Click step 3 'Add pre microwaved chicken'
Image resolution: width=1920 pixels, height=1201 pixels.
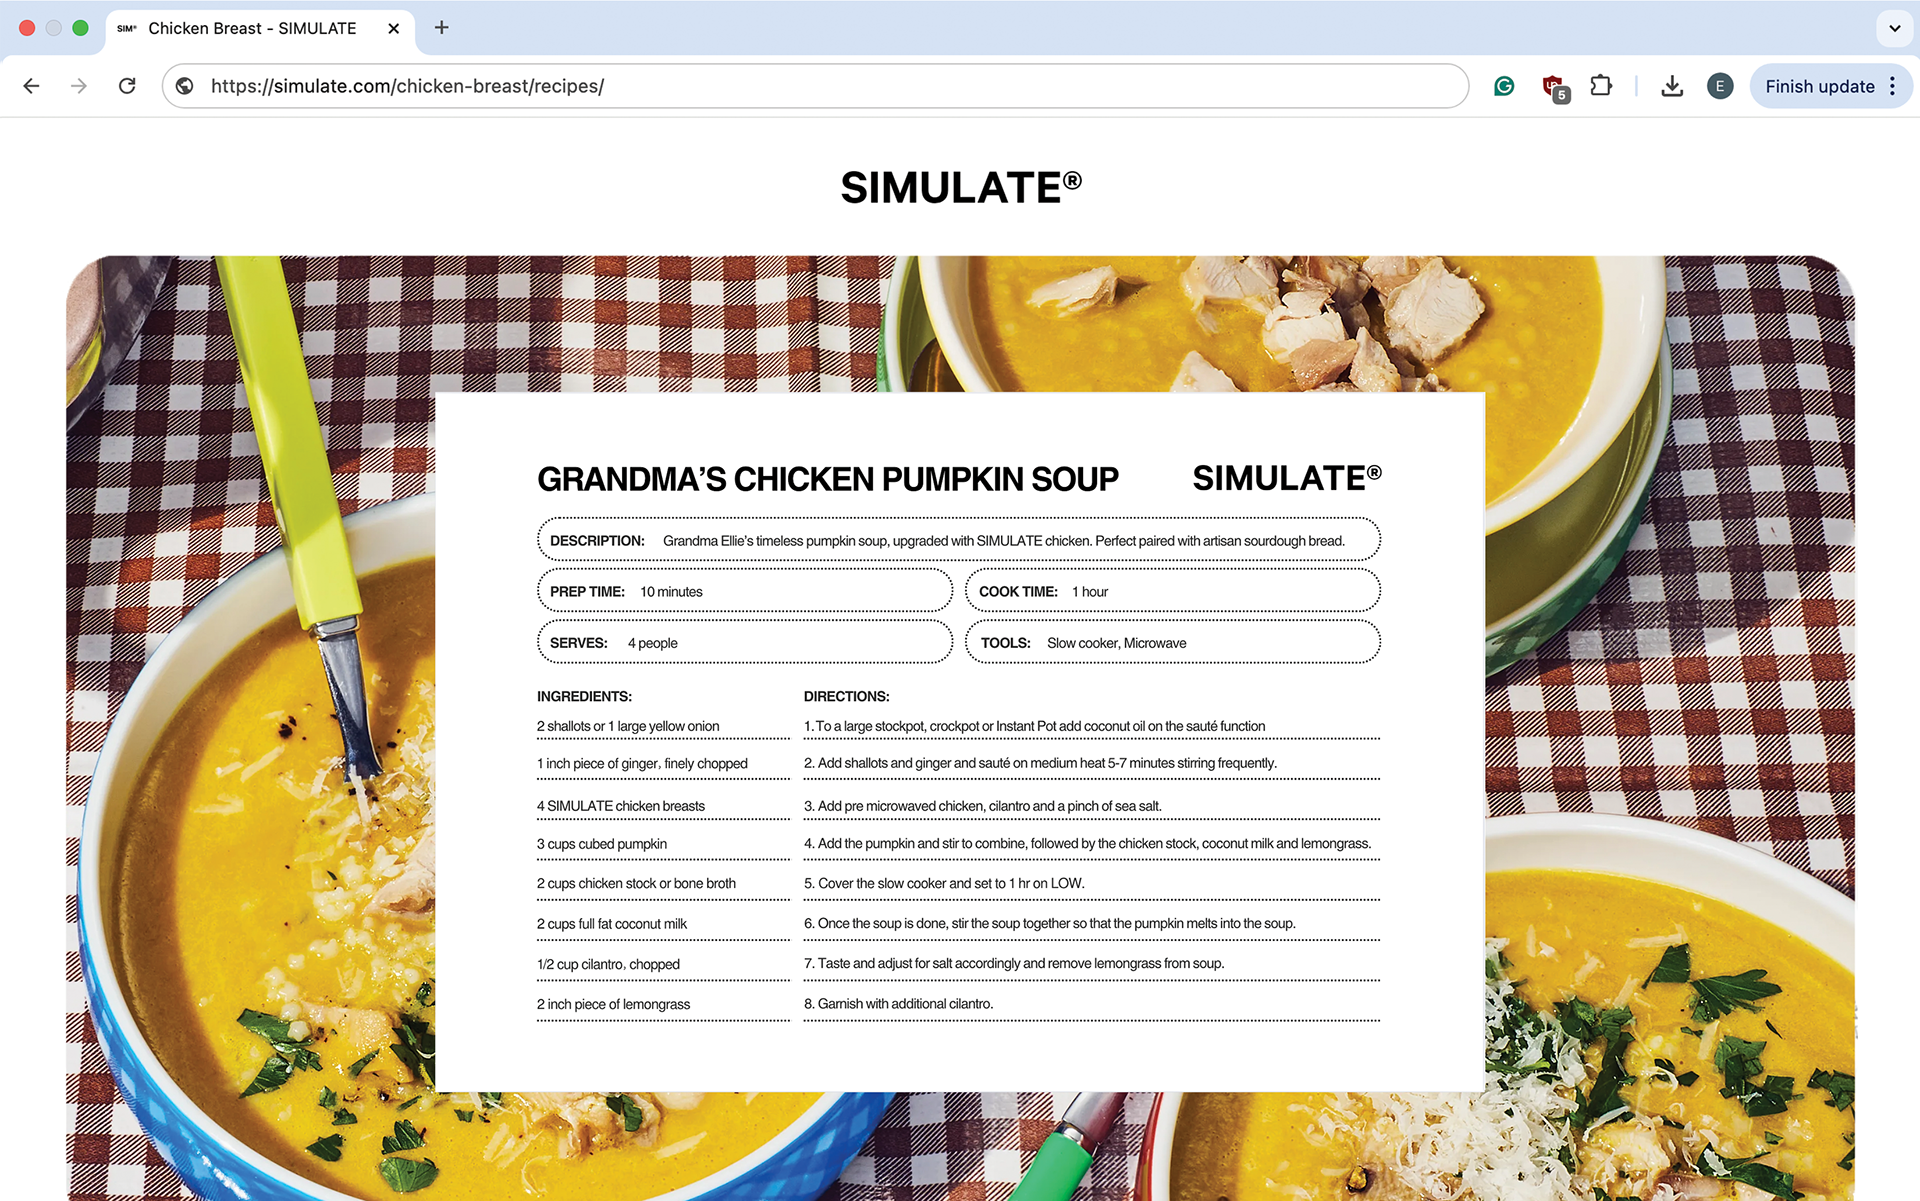(x=982, y=806)
